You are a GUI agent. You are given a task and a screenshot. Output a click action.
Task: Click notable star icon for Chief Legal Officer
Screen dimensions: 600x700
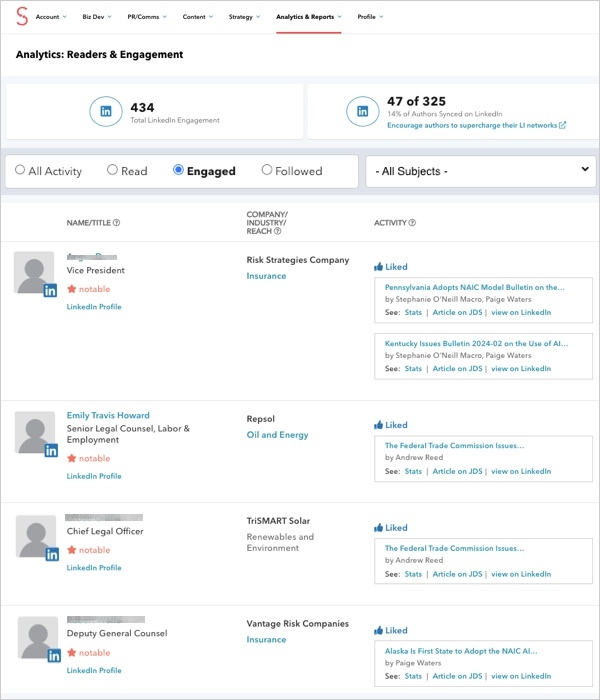[71, 550]
